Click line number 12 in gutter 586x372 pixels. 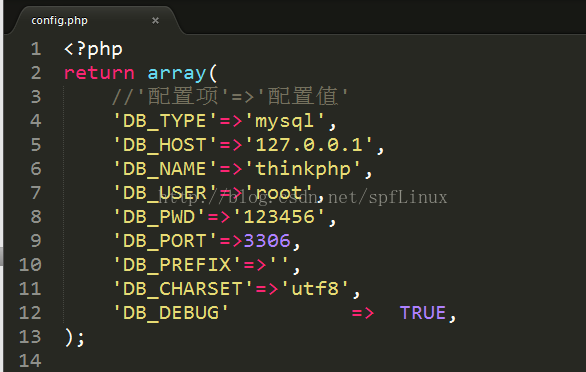pos(30,313)
